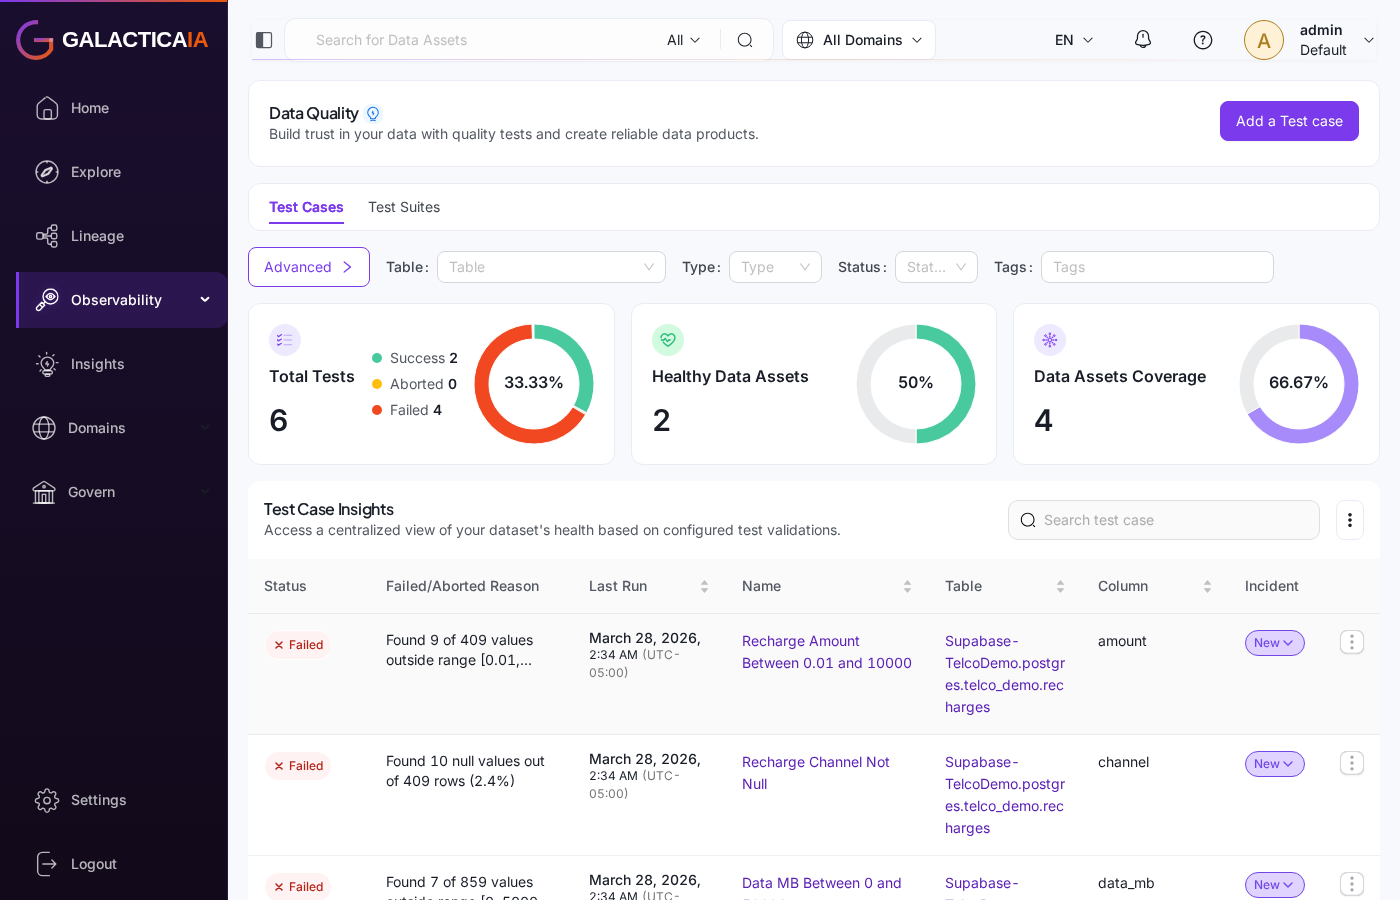Click the 50% healthy assets donut chart

pyautogui.click(x=916, y=384)
